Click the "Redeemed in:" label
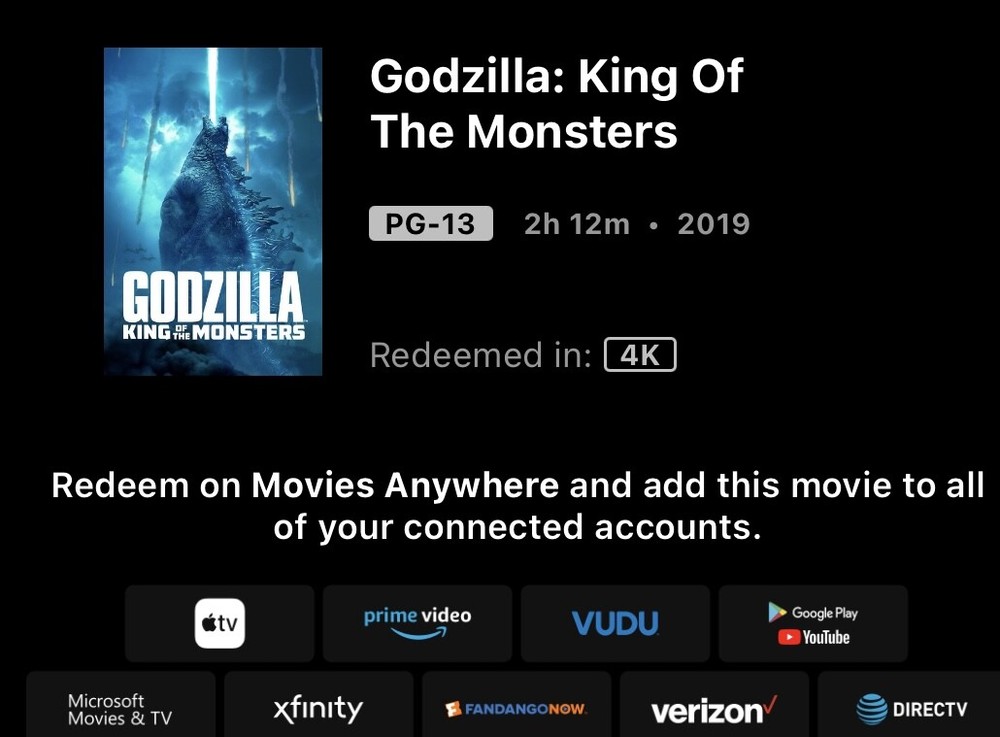The width and height of the screenshot is (1000, 737). tap(480, 355)
